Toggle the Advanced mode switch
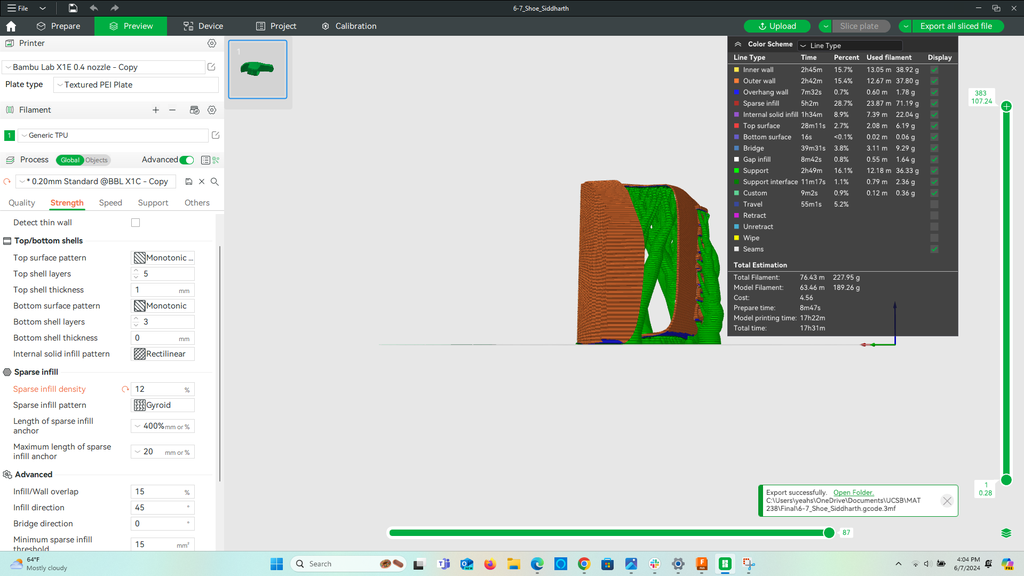Image resolution: width=1024 pixels, height=576 pixels. coord(186,160)
